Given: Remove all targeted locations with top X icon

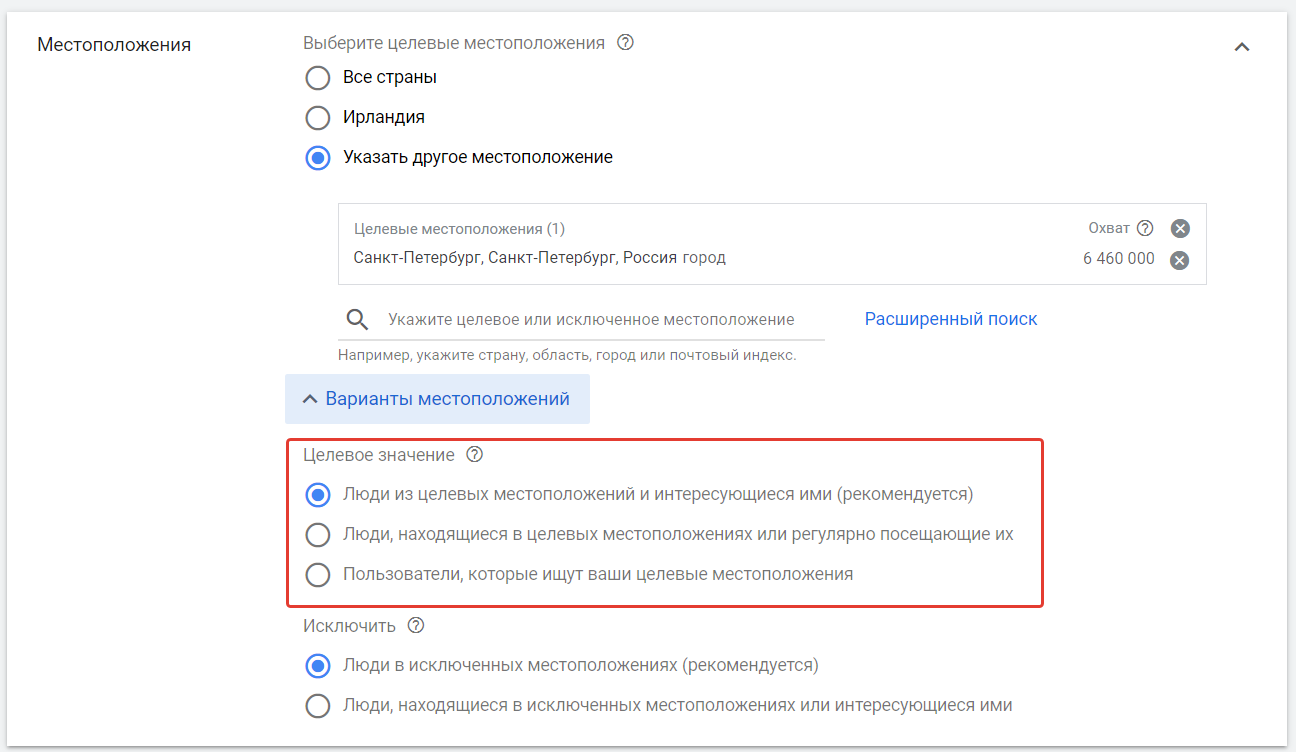Looking at the screenshot, I should (x=1180, y=228).
